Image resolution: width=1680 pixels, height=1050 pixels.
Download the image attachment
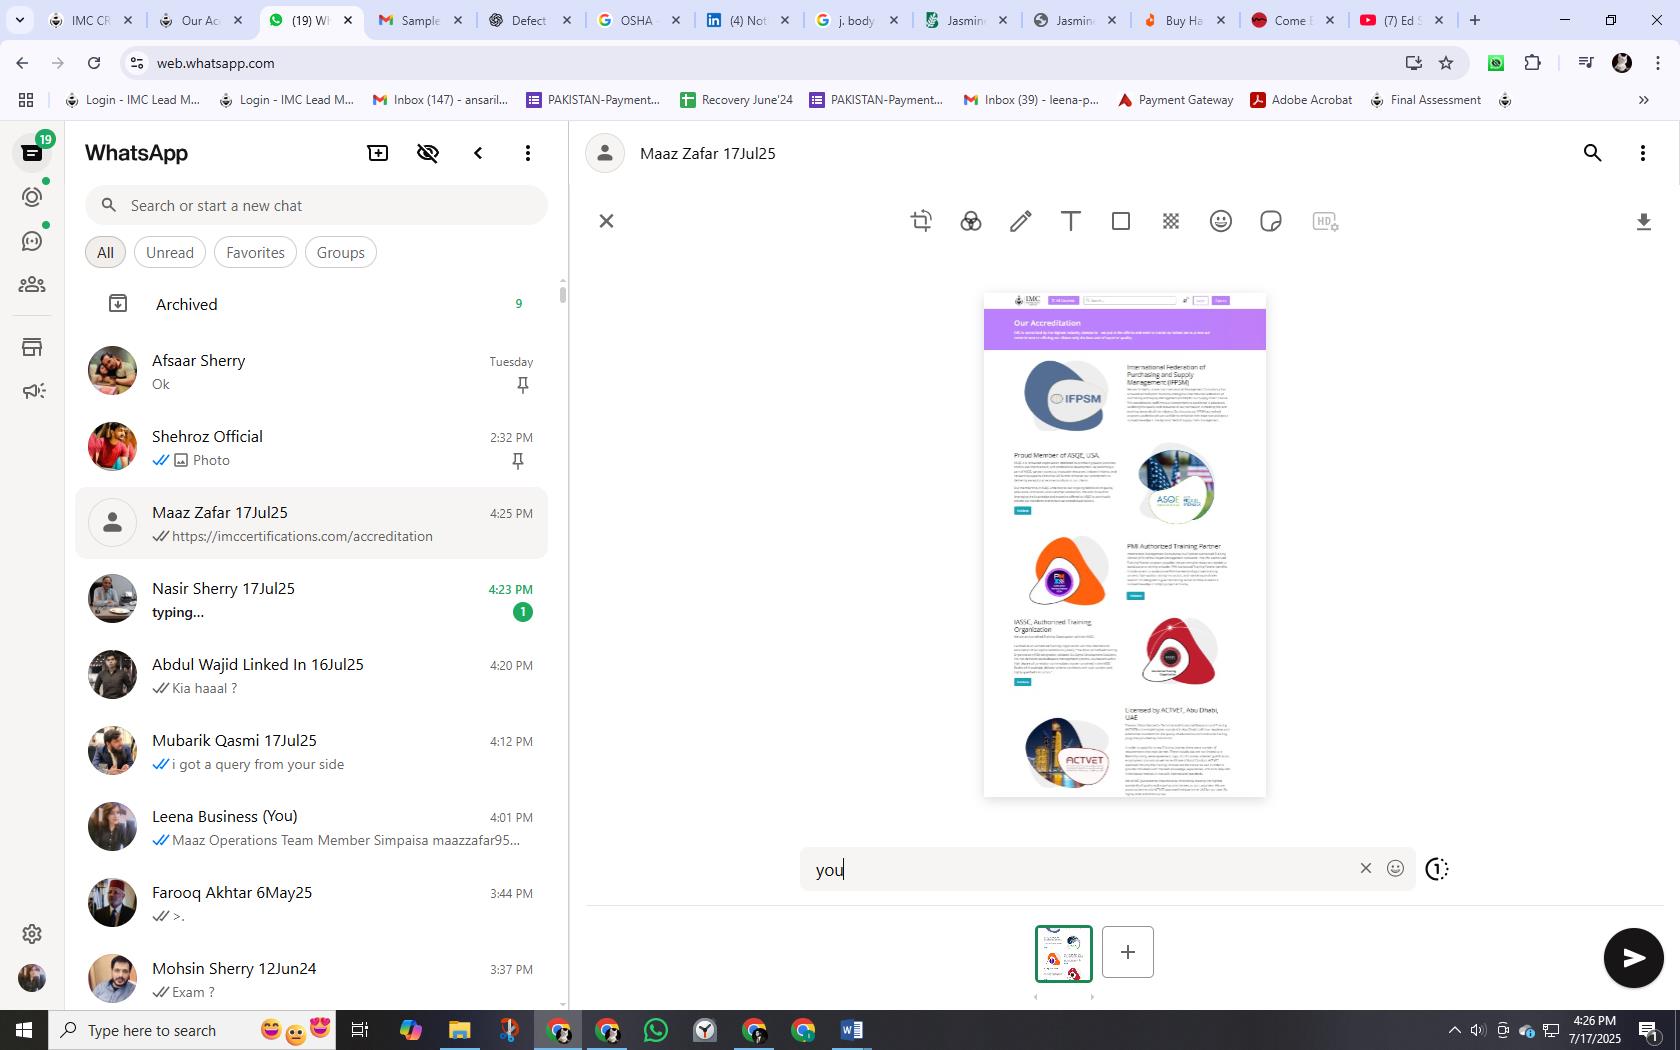click(x=1643, y=221)
